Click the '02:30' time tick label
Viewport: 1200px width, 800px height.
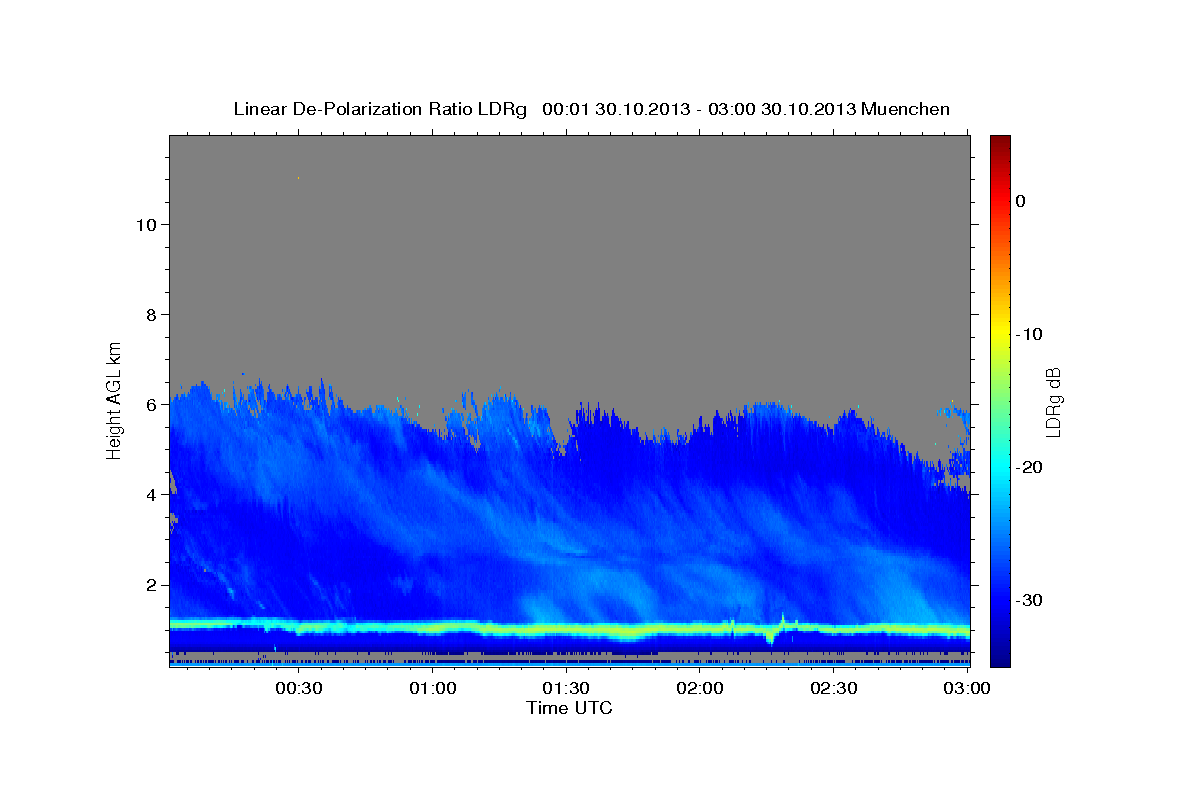tap(834, 688)
